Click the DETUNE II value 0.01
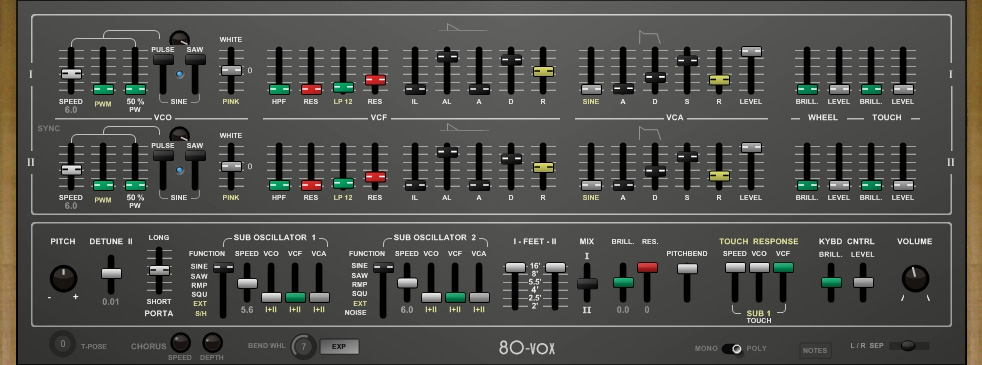982x365 pixels. pyautogui.click(x=111, y=302)
